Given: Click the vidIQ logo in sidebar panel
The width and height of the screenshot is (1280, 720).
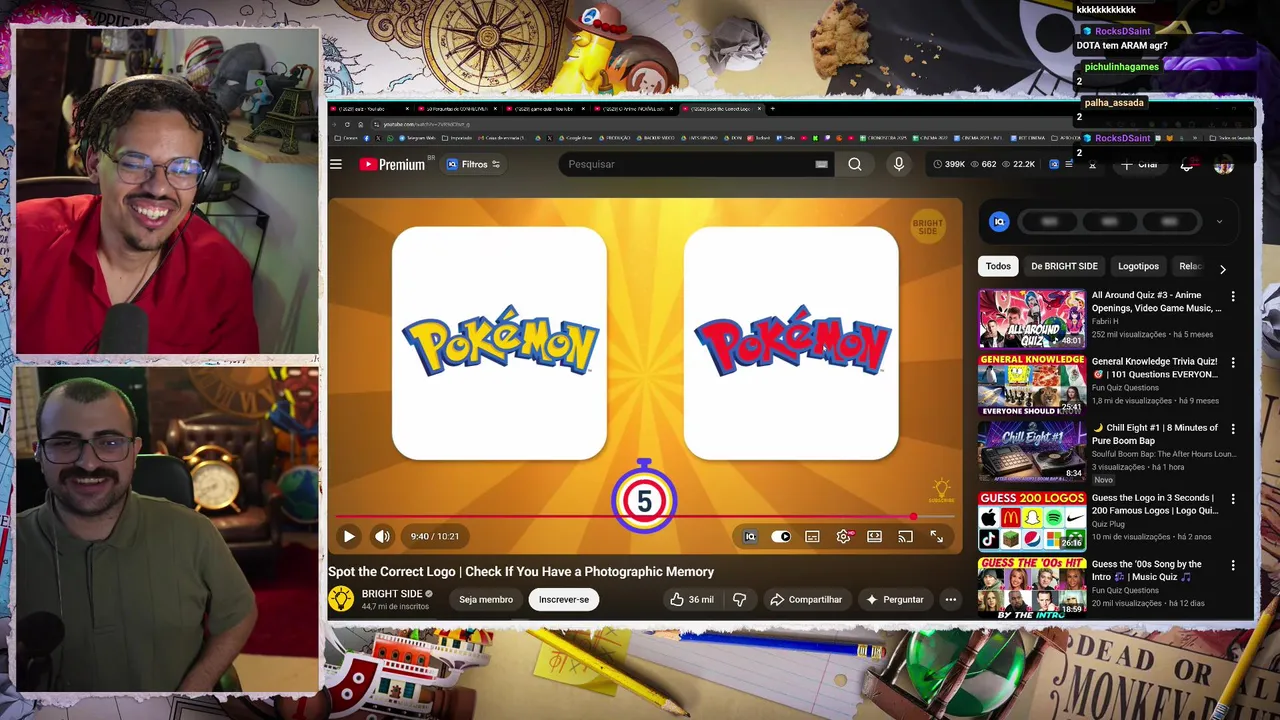Looking at the screenshot, I should (x=999, y=222).
